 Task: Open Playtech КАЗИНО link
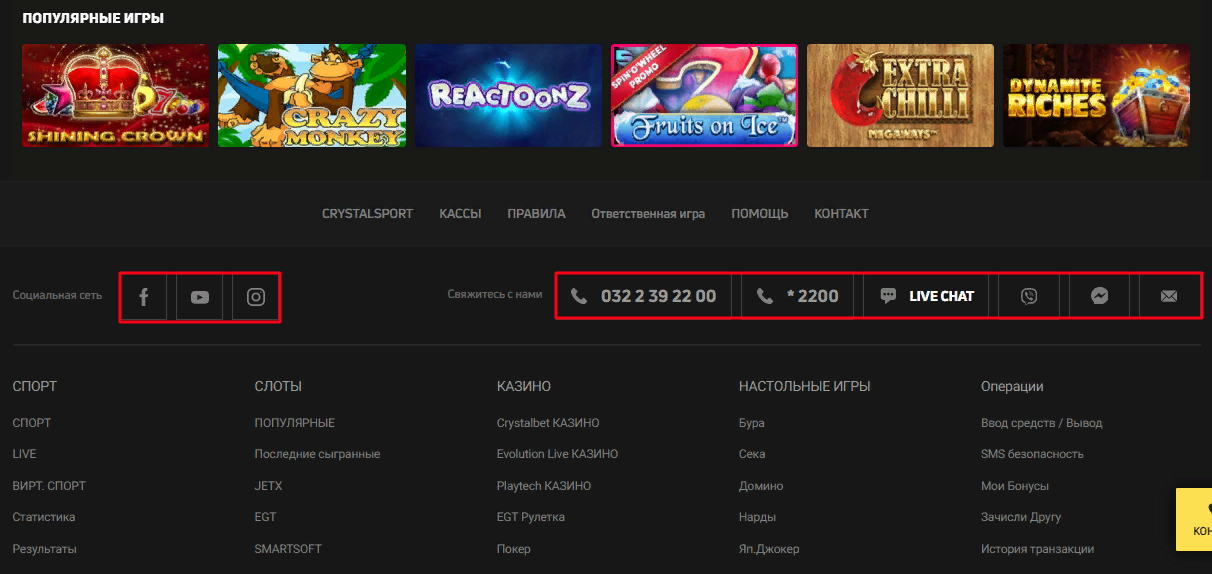544,486
